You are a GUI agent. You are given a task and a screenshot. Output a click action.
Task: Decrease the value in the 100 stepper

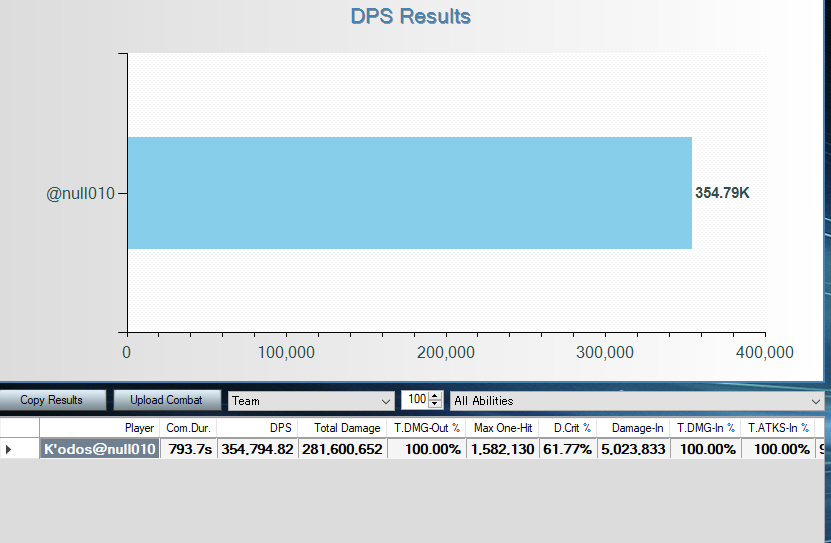click(435, 405)
